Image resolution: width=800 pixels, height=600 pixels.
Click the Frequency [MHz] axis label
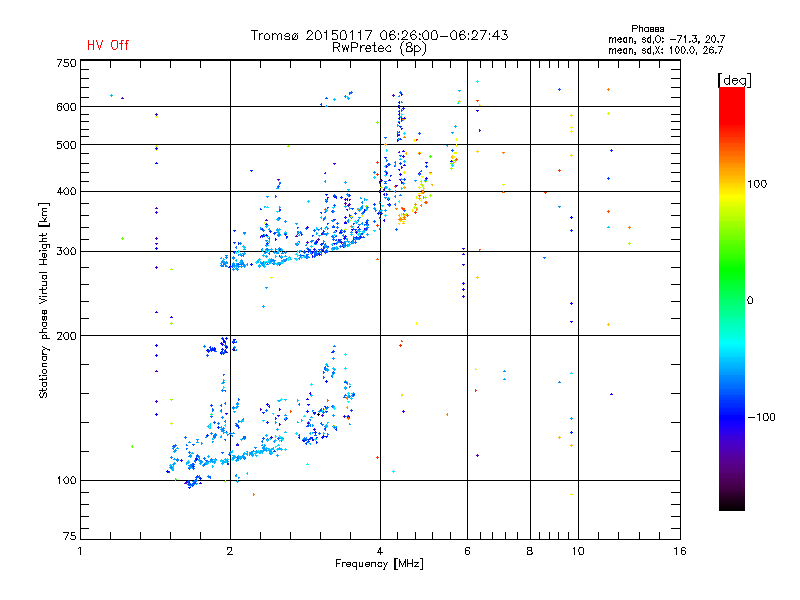[x=379, y=565]
